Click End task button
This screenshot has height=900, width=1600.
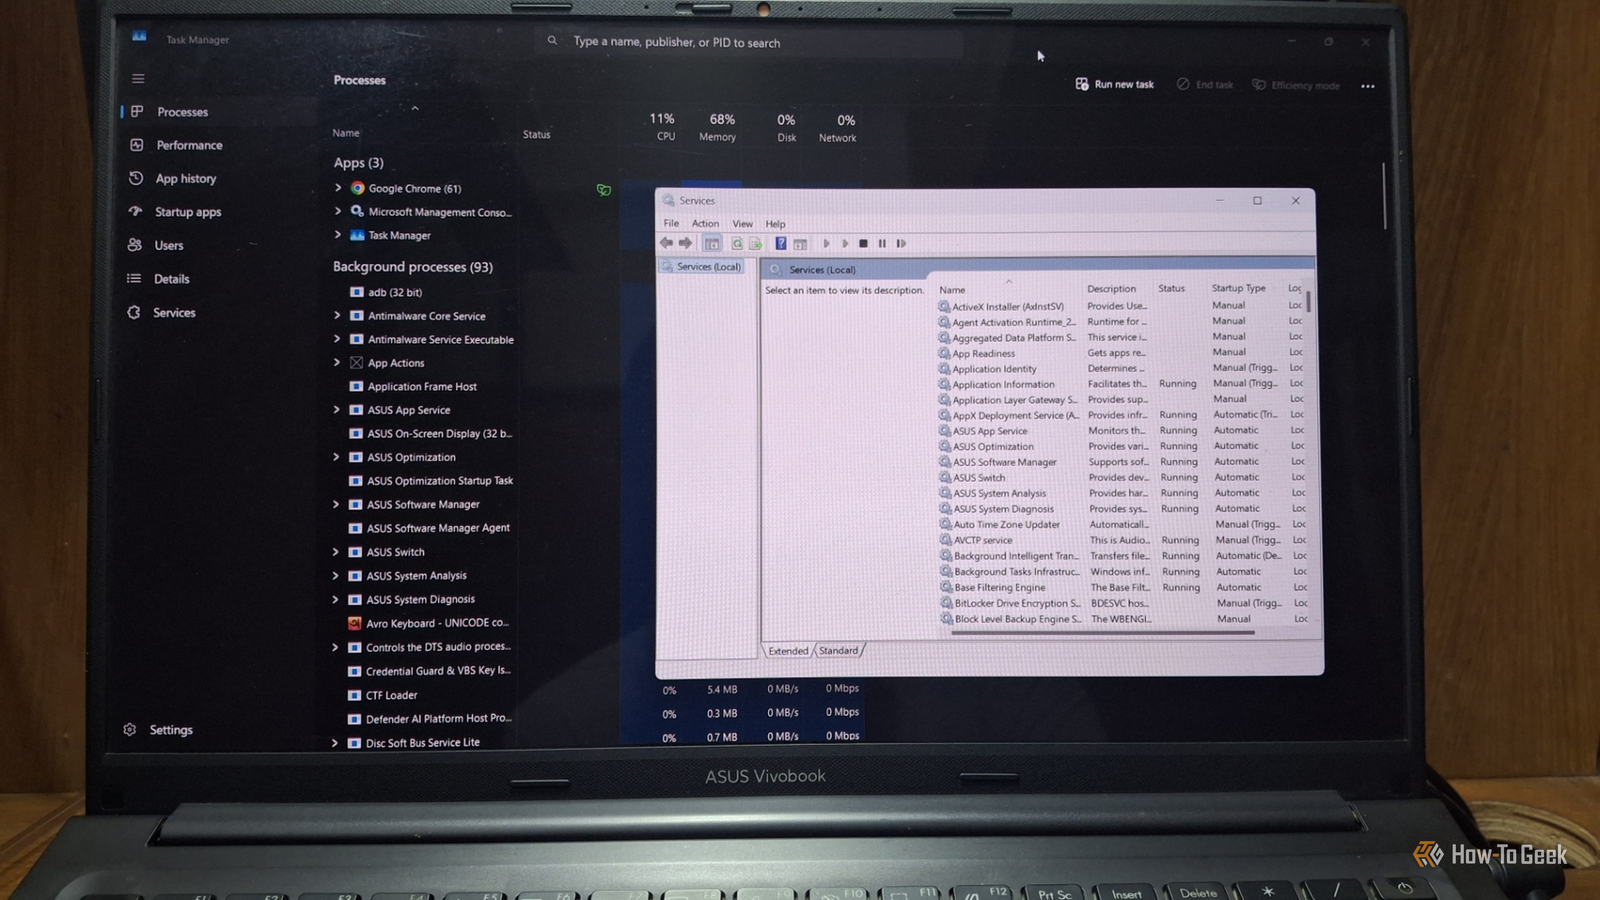coord(1205,85)
